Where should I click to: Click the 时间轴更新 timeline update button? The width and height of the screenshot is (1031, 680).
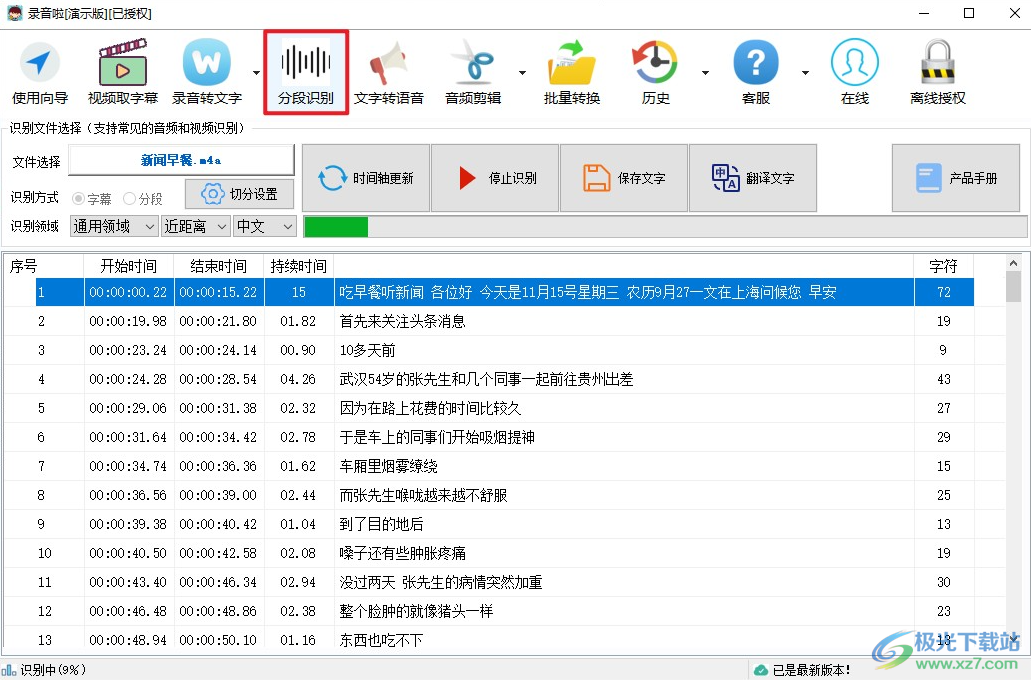(366, 178)
